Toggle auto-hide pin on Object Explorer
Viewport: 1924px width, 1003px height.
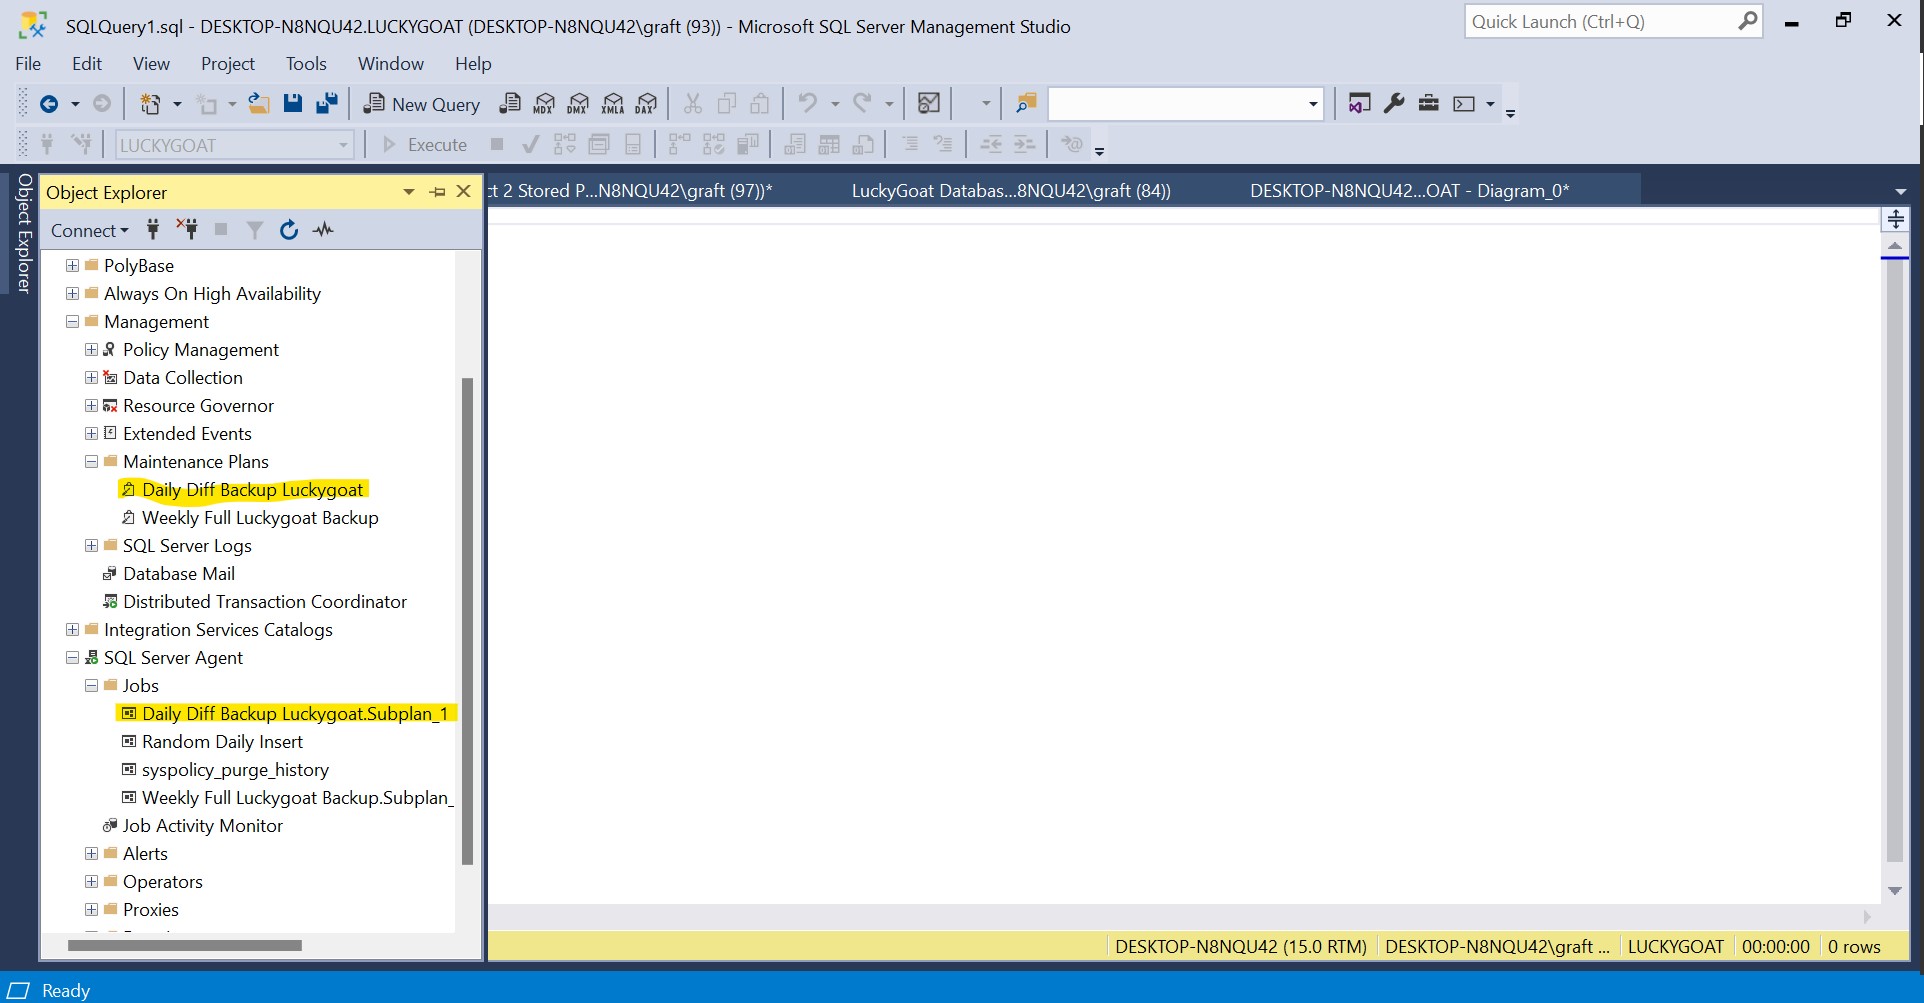coord(437,192)
